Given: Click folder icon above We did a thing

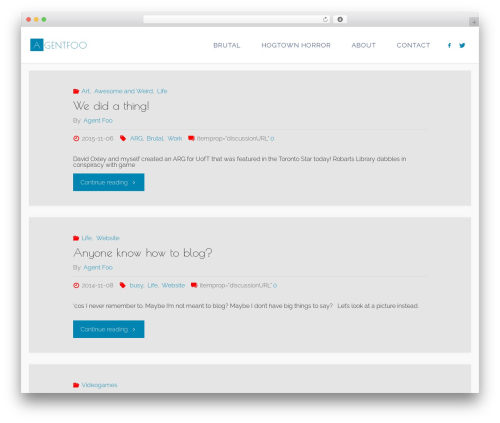Looking at the screenshot, I should (76, 91).
